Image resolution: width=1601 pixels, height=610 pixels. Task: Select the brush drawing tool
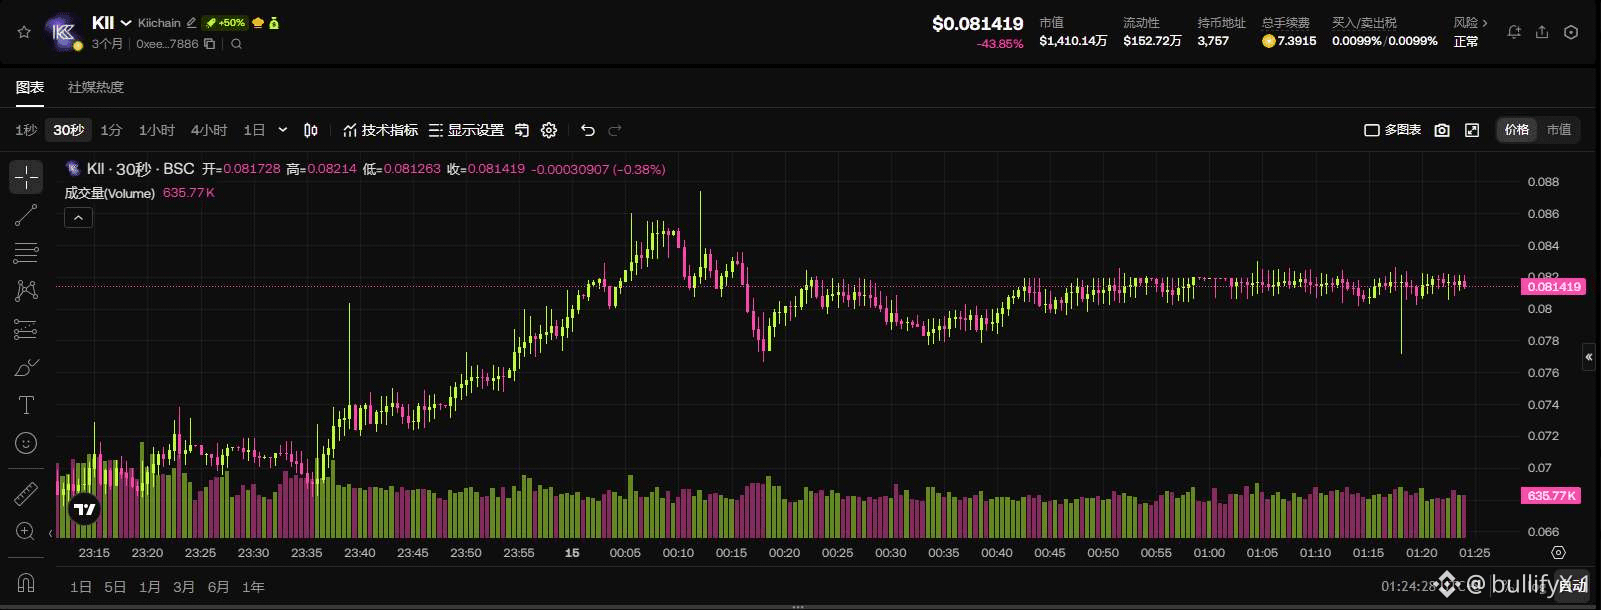(x=26, y=367)
